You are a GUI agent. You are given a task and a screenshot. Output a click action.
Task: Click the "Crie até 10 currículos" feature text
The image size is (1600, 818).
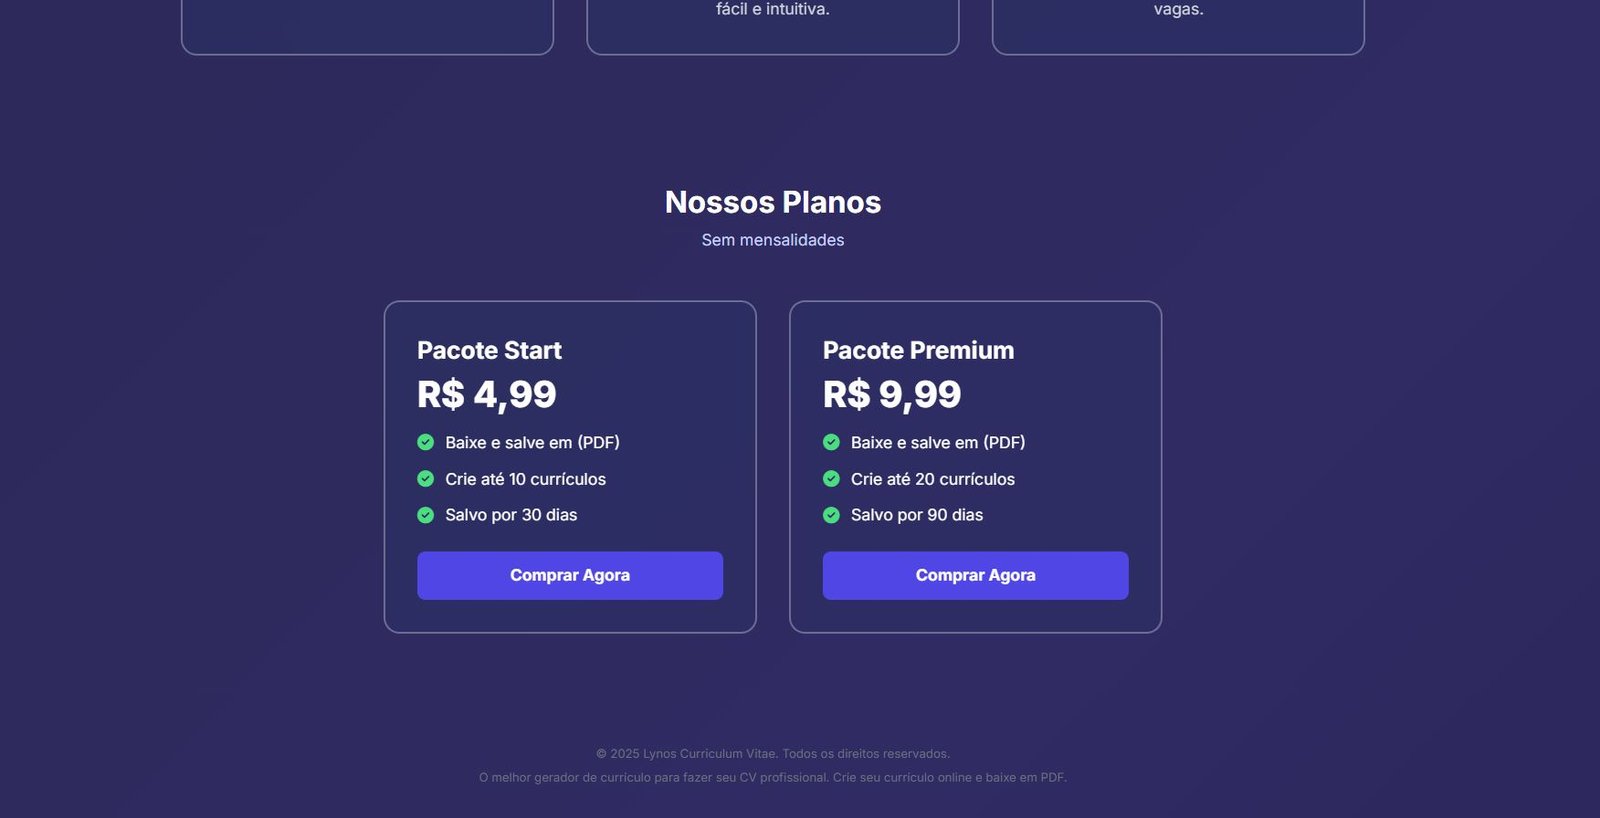(525, 479)
